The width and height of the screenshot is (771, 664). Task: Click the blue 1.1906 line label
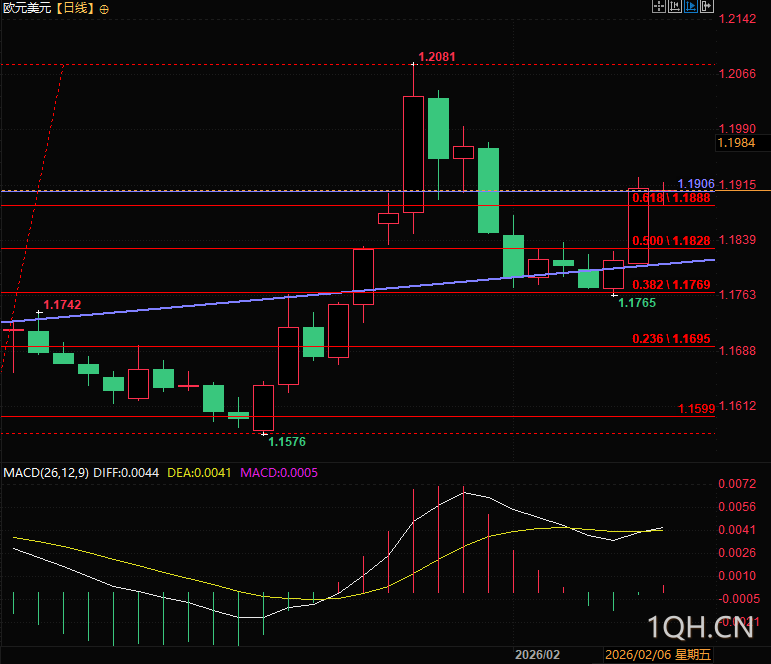tap(696, 183)
